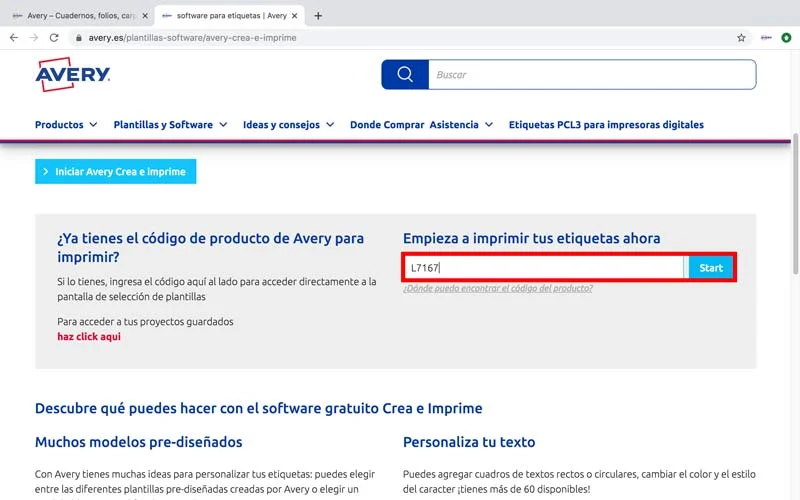The image size is (800, 500).
Task: Select the 'software para etiquetas | Avery' tab
Action: click(x=230, y=16)
